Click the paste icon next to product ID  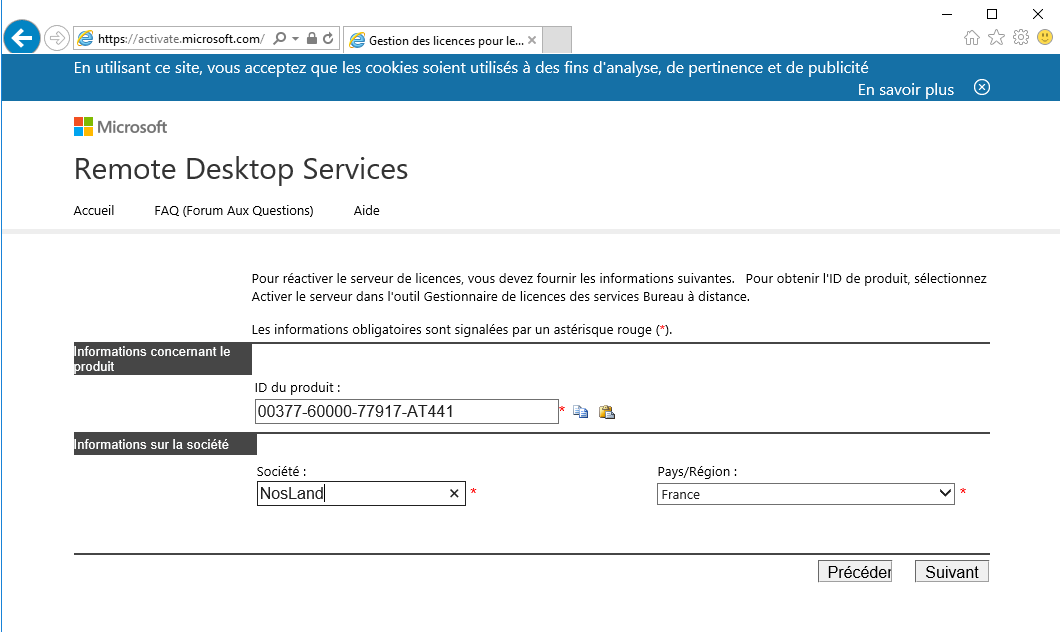click(606, 412)
